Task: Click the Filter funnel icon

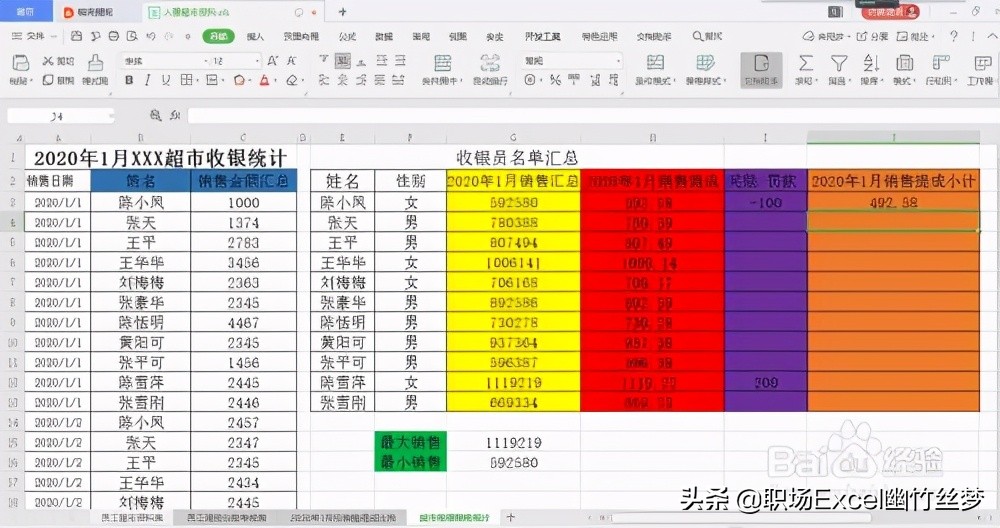Action: pos(839,62)
